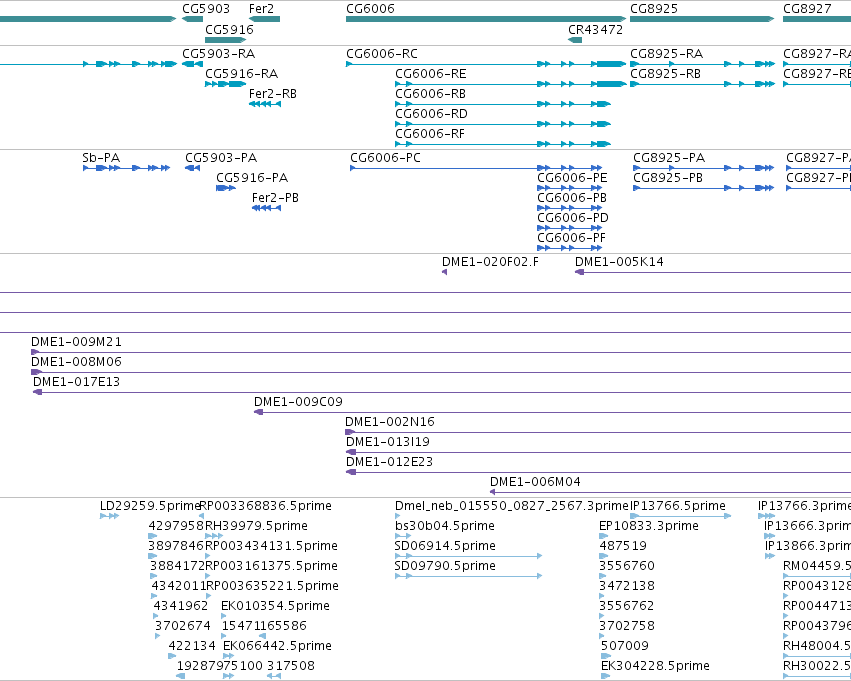The height and width of the screenshot is (681, 851).
Task: Click EST RH39979.5prime
Action: pyautogui.click(x=214, y=537)
